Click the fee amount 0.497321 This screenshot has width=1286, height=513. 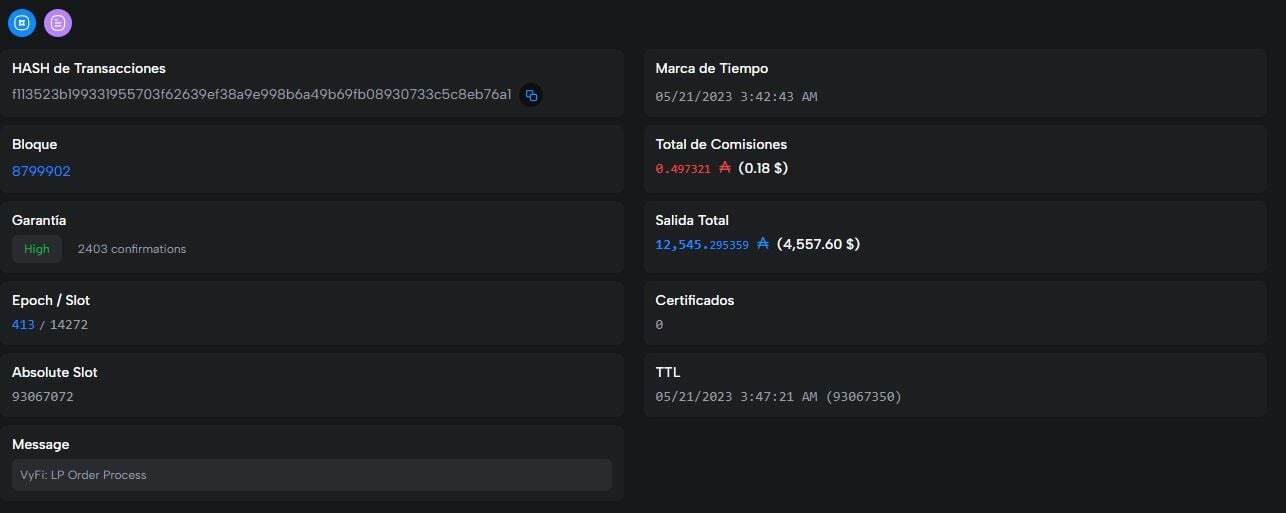683,169
